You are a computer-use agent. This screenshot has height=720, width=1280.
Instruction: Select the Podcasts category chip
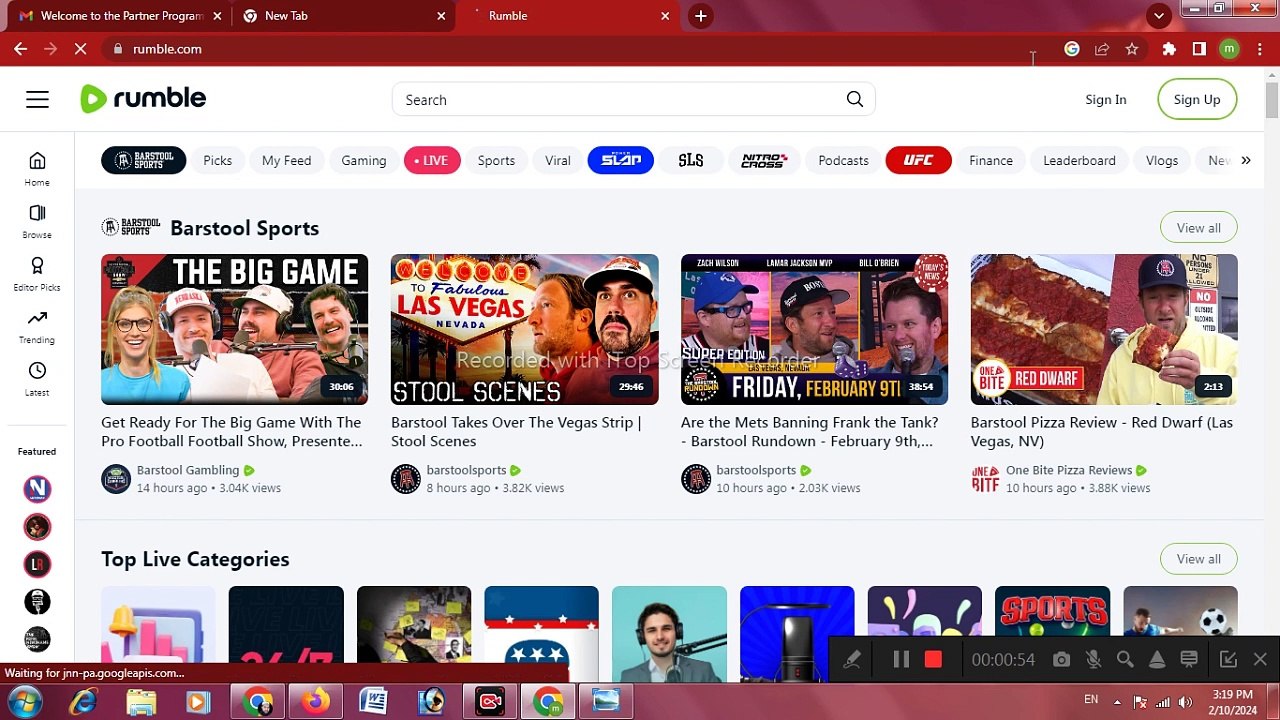(x=843, y=160)
